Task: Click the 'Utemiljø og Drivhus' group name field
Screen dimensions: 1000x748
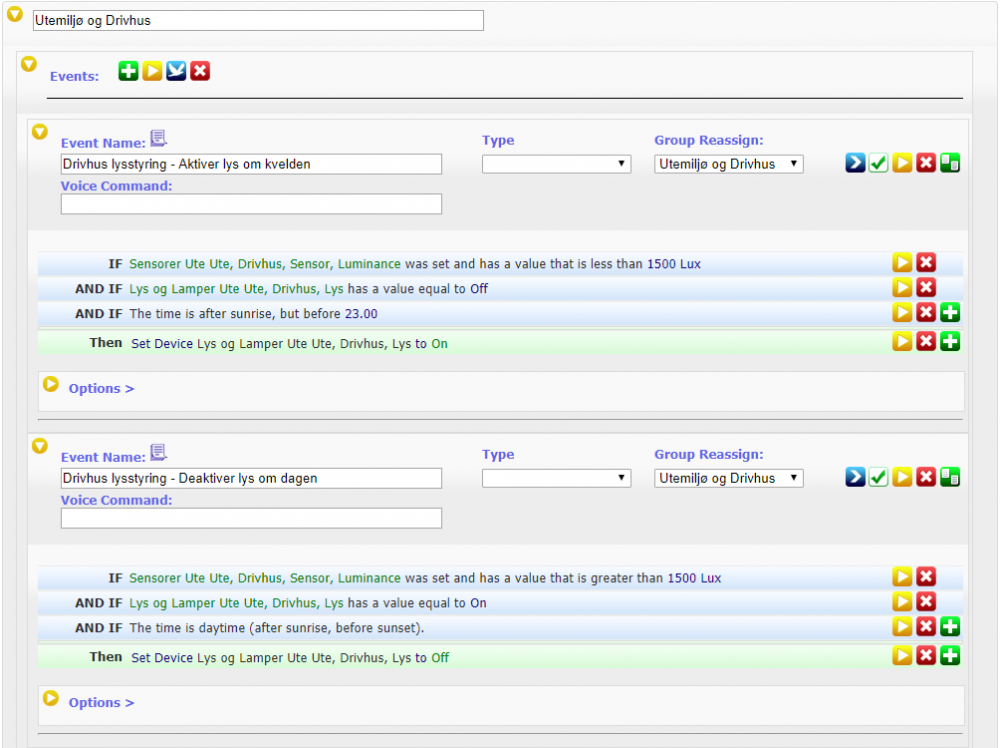Action: click(258, 20)
